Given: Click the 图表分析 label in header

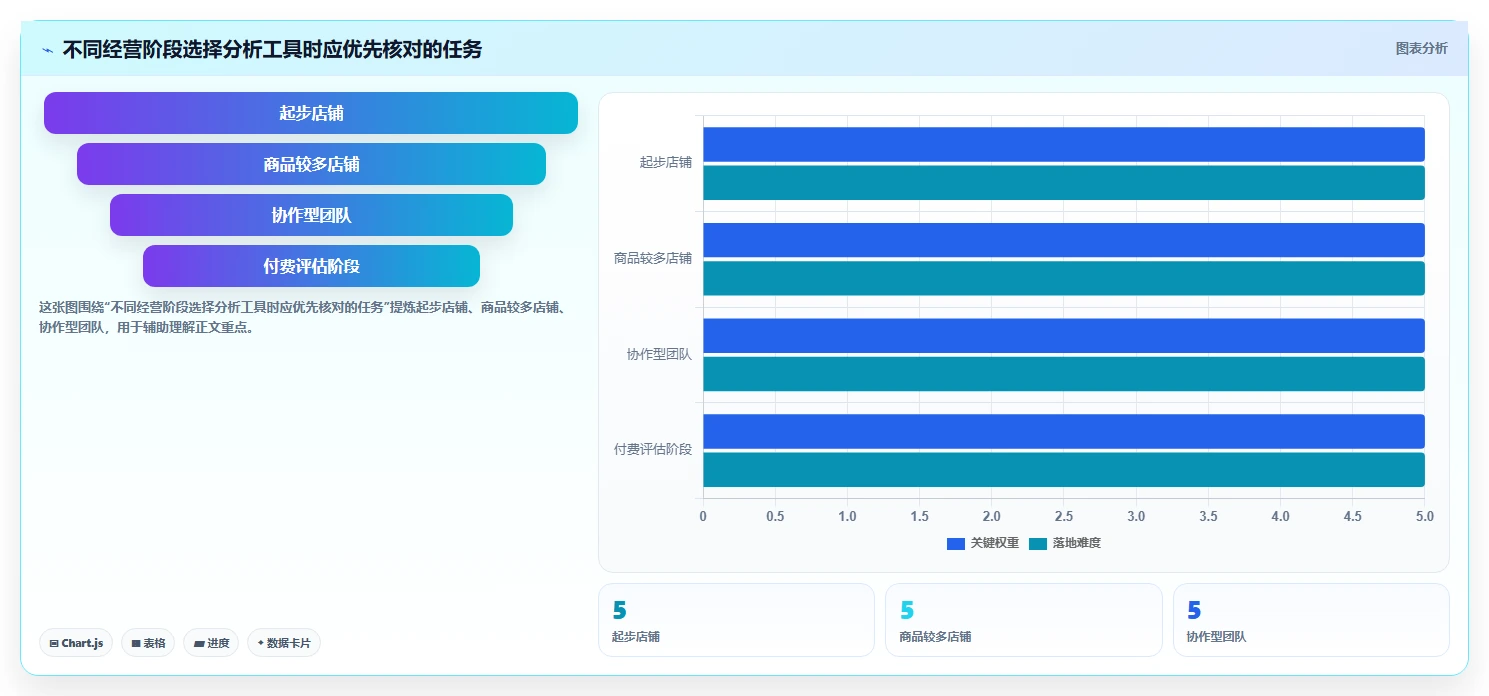Looking at the screenshot, I should [x=1421, y=48].
